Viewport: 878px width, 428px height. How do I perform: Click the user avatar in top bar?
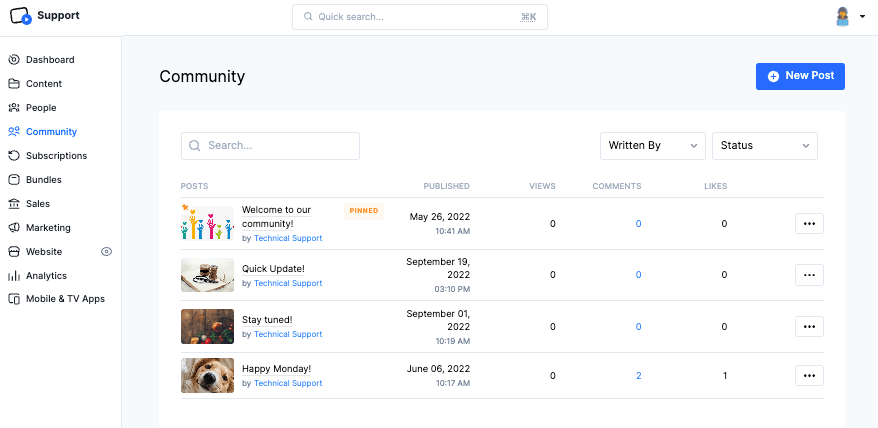click(843, 17)
